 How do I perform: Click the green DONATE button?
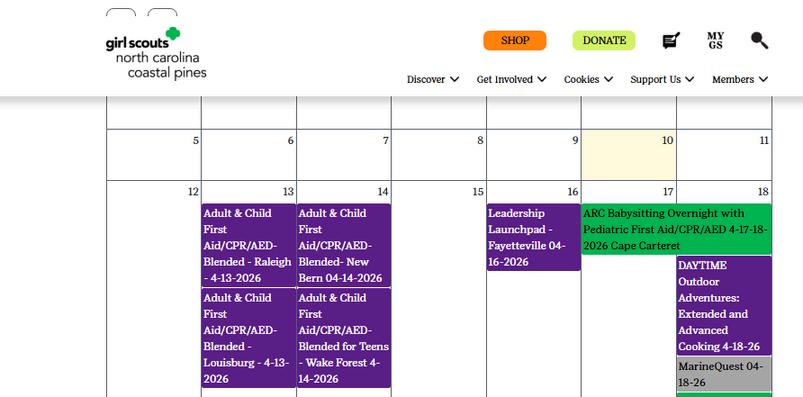click(604, 40)
